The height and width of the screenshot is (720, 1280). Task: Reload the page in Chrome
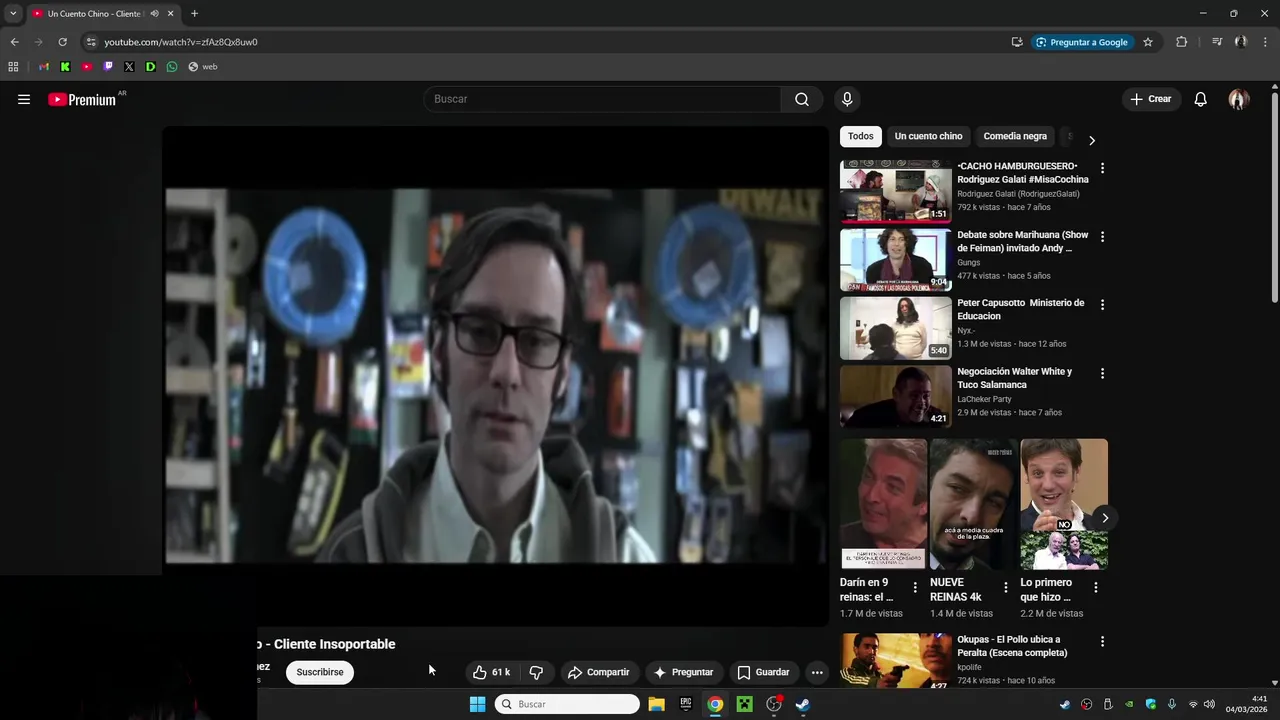[x=62, y=42]
